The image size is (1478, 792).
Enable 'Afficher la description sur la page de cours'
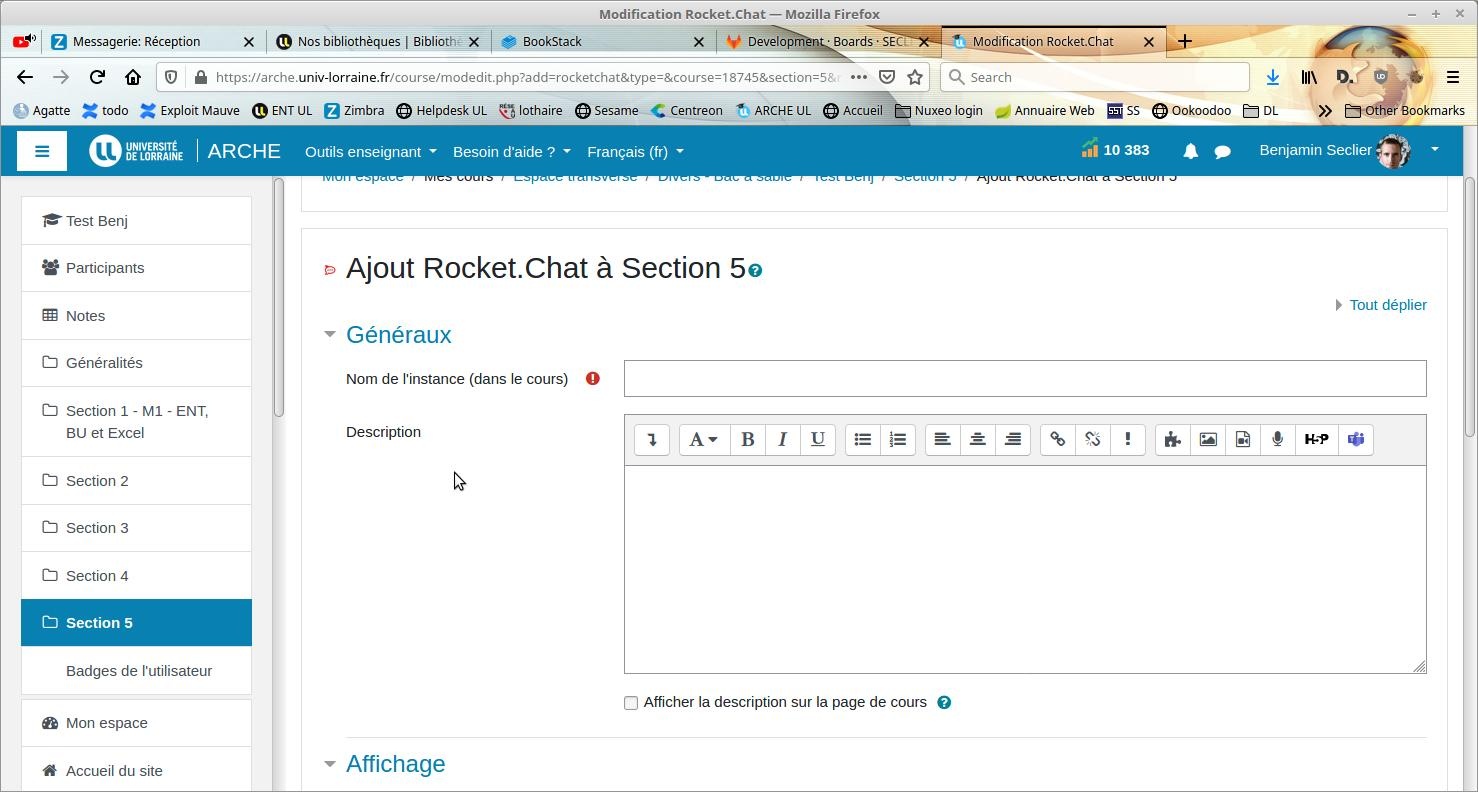(631, 703)
